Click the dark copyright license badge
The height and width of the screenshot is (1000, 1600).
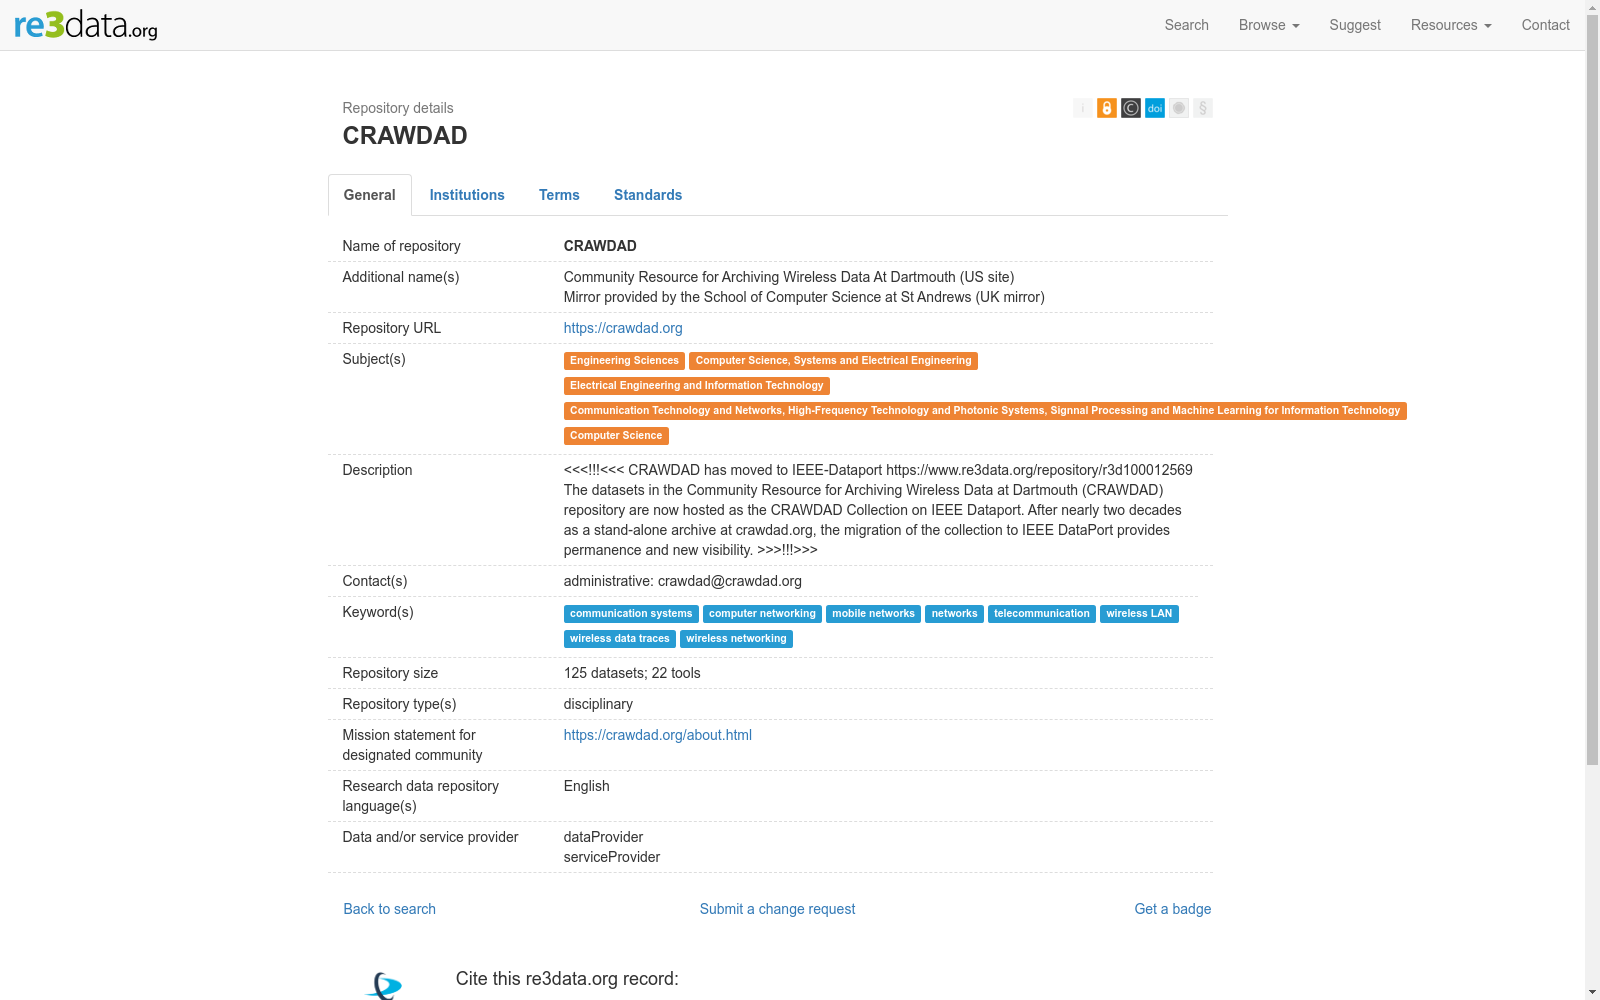pos(1131,108)
